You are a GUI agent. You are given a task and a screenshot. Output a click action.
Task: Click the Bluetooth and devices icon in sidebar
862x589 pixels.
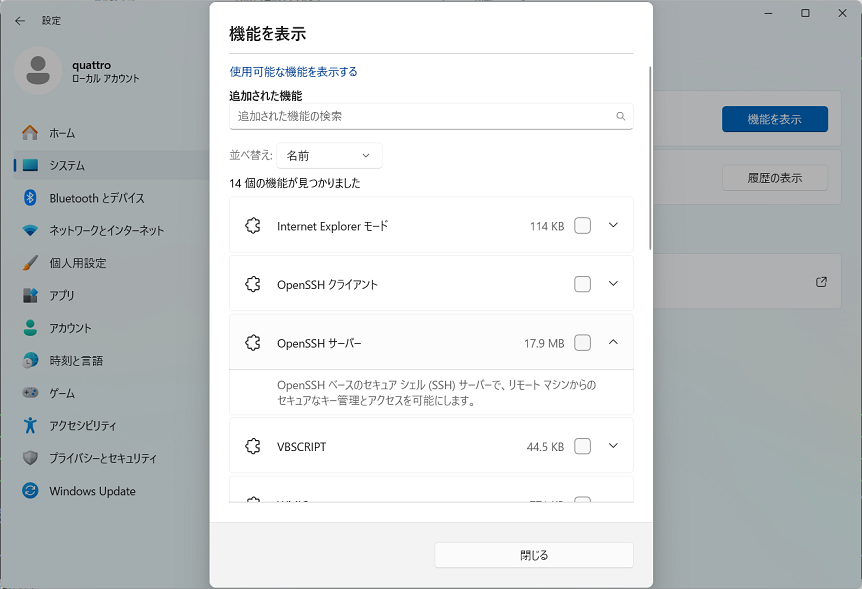click(30, 198)
